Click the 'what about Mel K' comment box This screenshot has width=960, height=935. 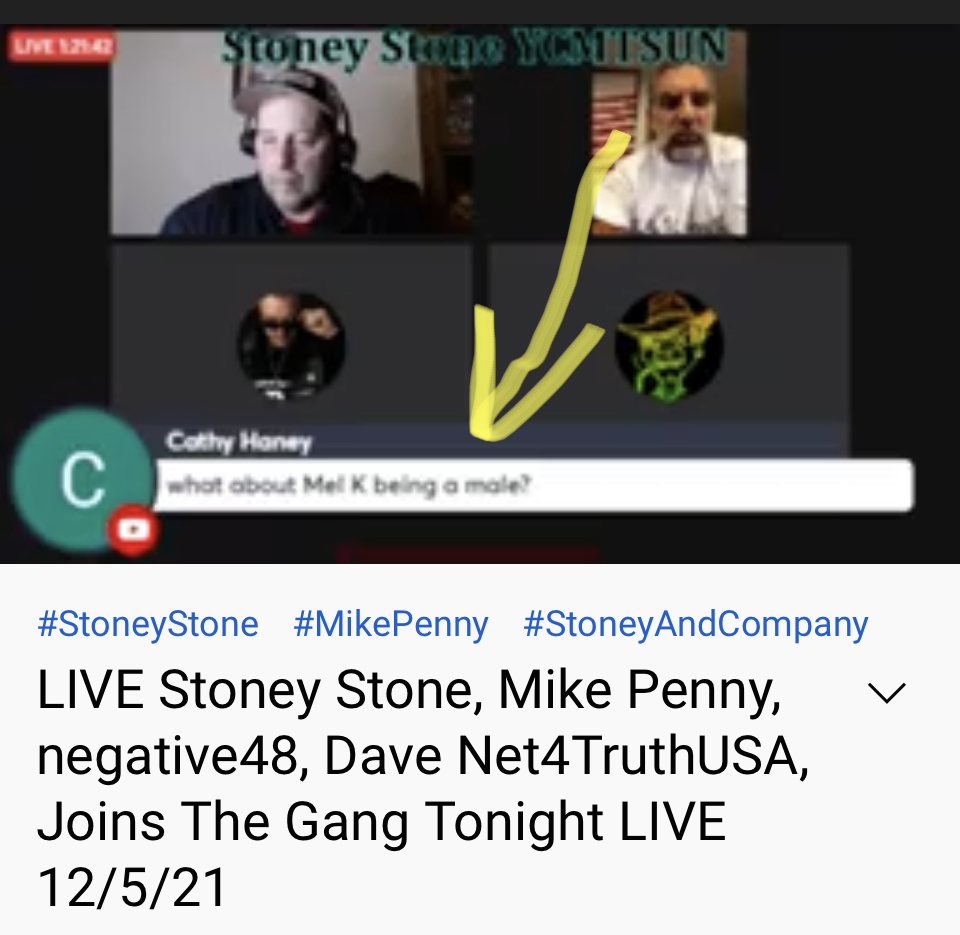coord(534,486)
